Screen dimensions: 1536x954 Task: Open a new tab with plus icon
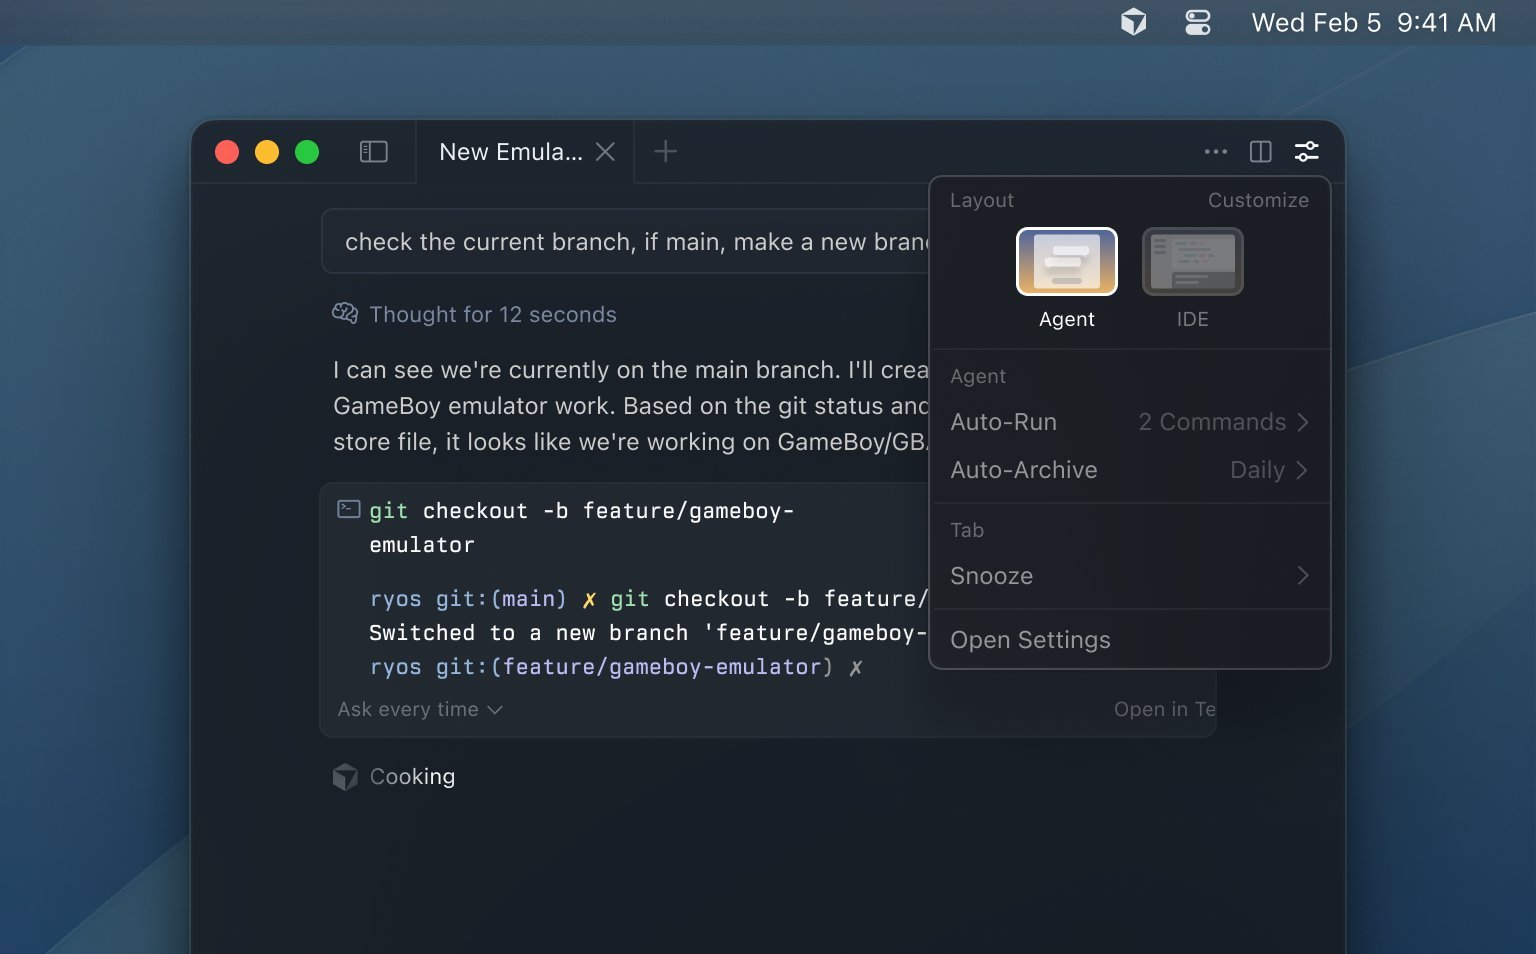click(x=665, y=152)
